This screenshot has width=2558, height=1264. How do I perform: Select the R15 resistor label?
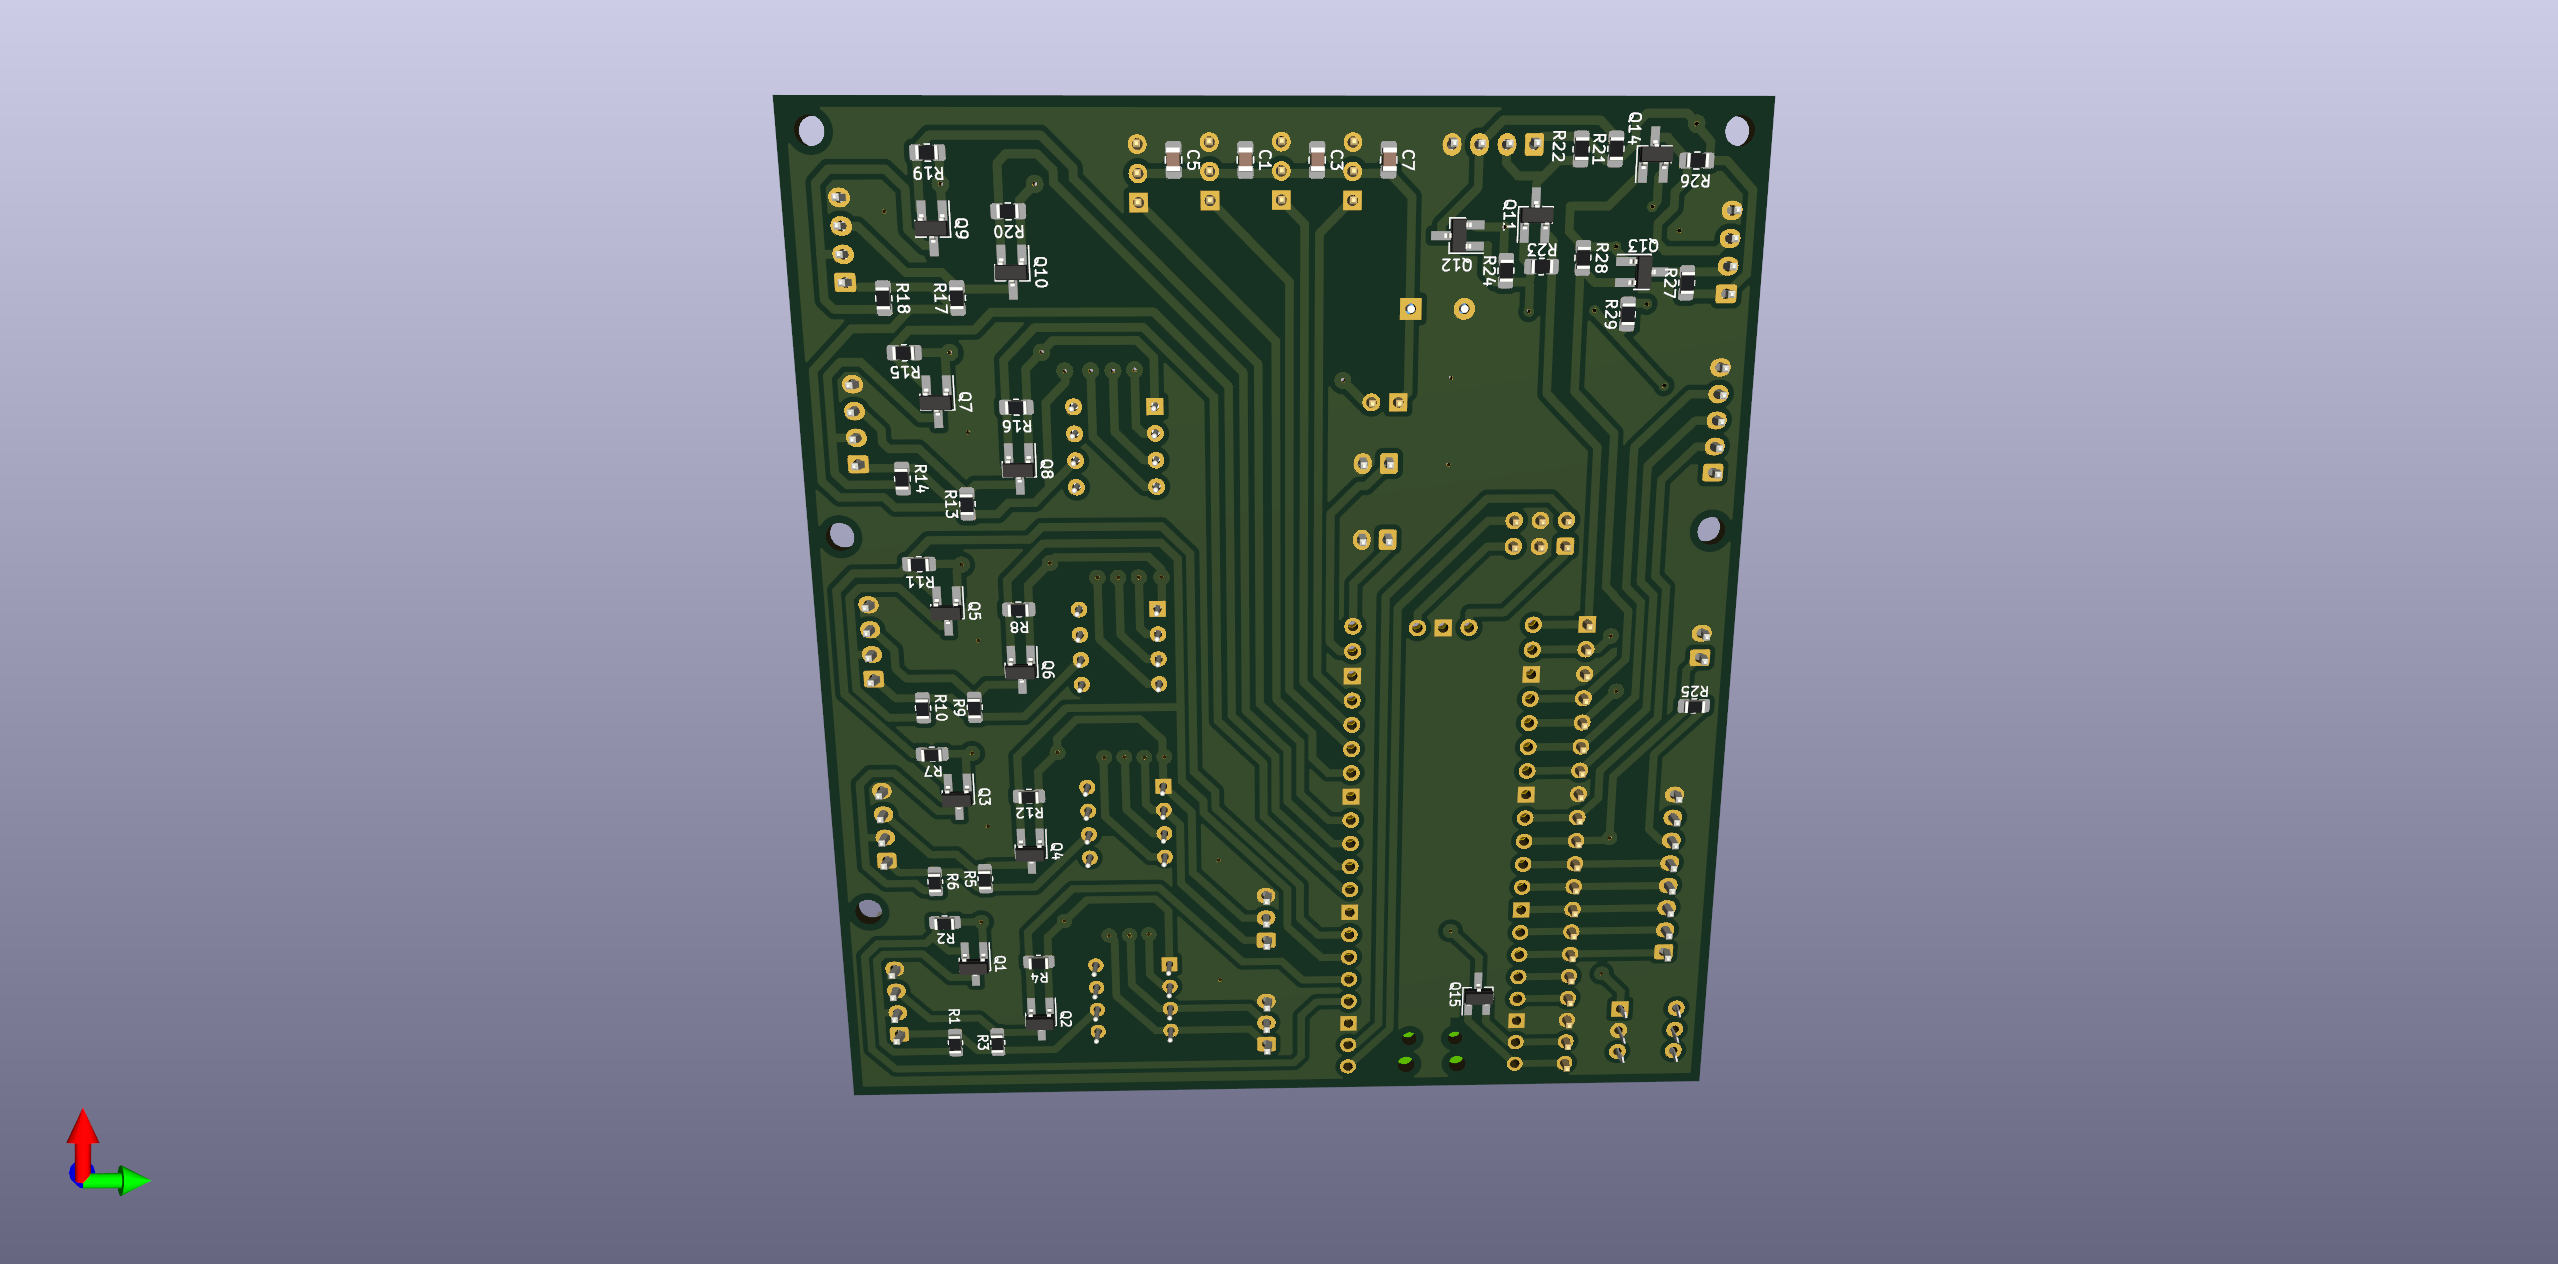point(905,371)
